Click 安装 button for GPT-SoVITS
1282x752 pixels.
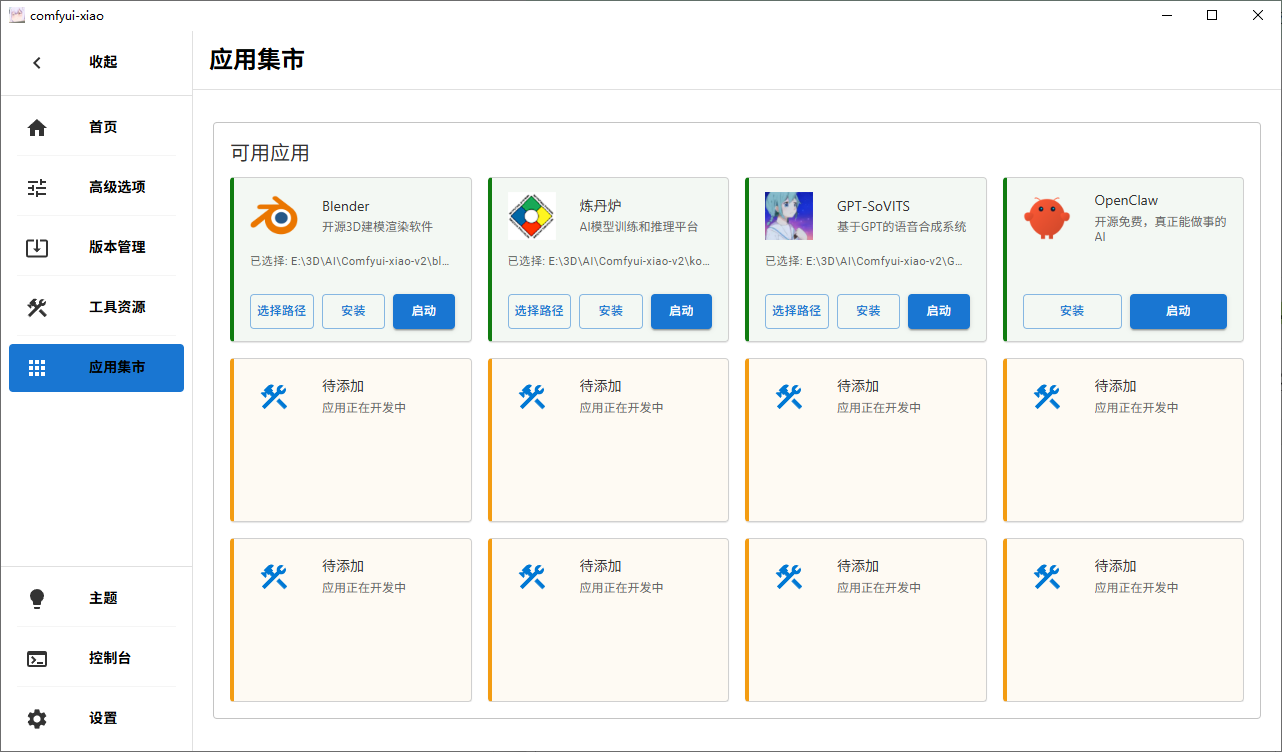coord(868,311)
